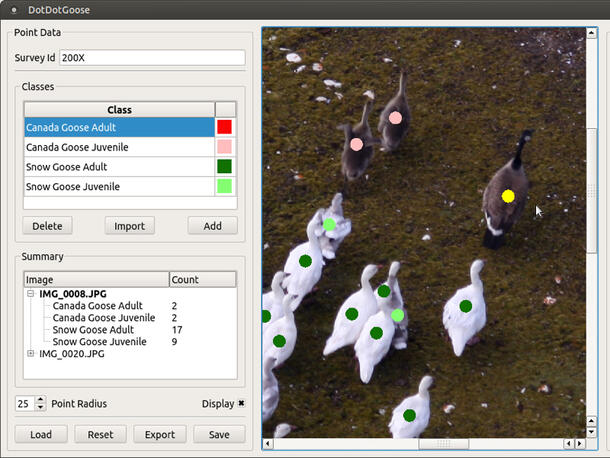Select the Snow Goose Juvenile summary row
This screenshot has height=458, width=610.
(x=100, y=342)
